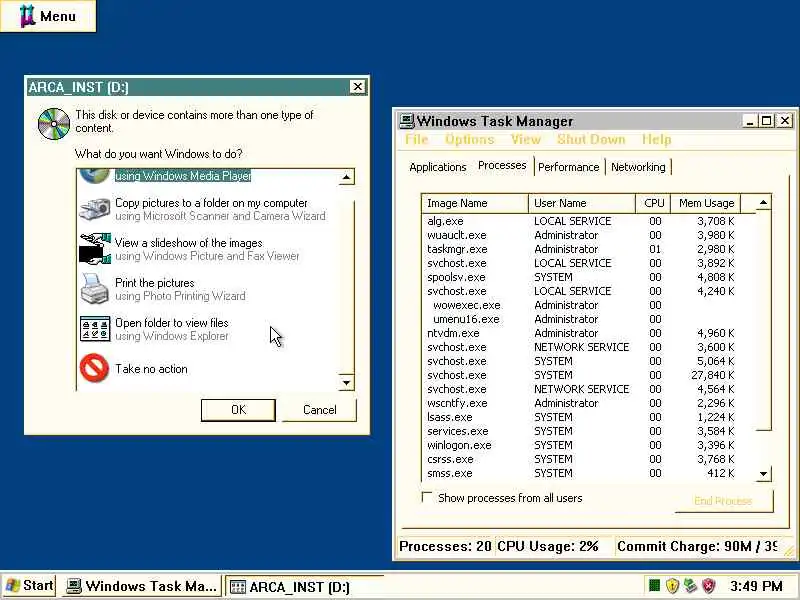Select the ntvdm.exe process
Viewport: 800px width, 600px height.
tap(581, 333)
